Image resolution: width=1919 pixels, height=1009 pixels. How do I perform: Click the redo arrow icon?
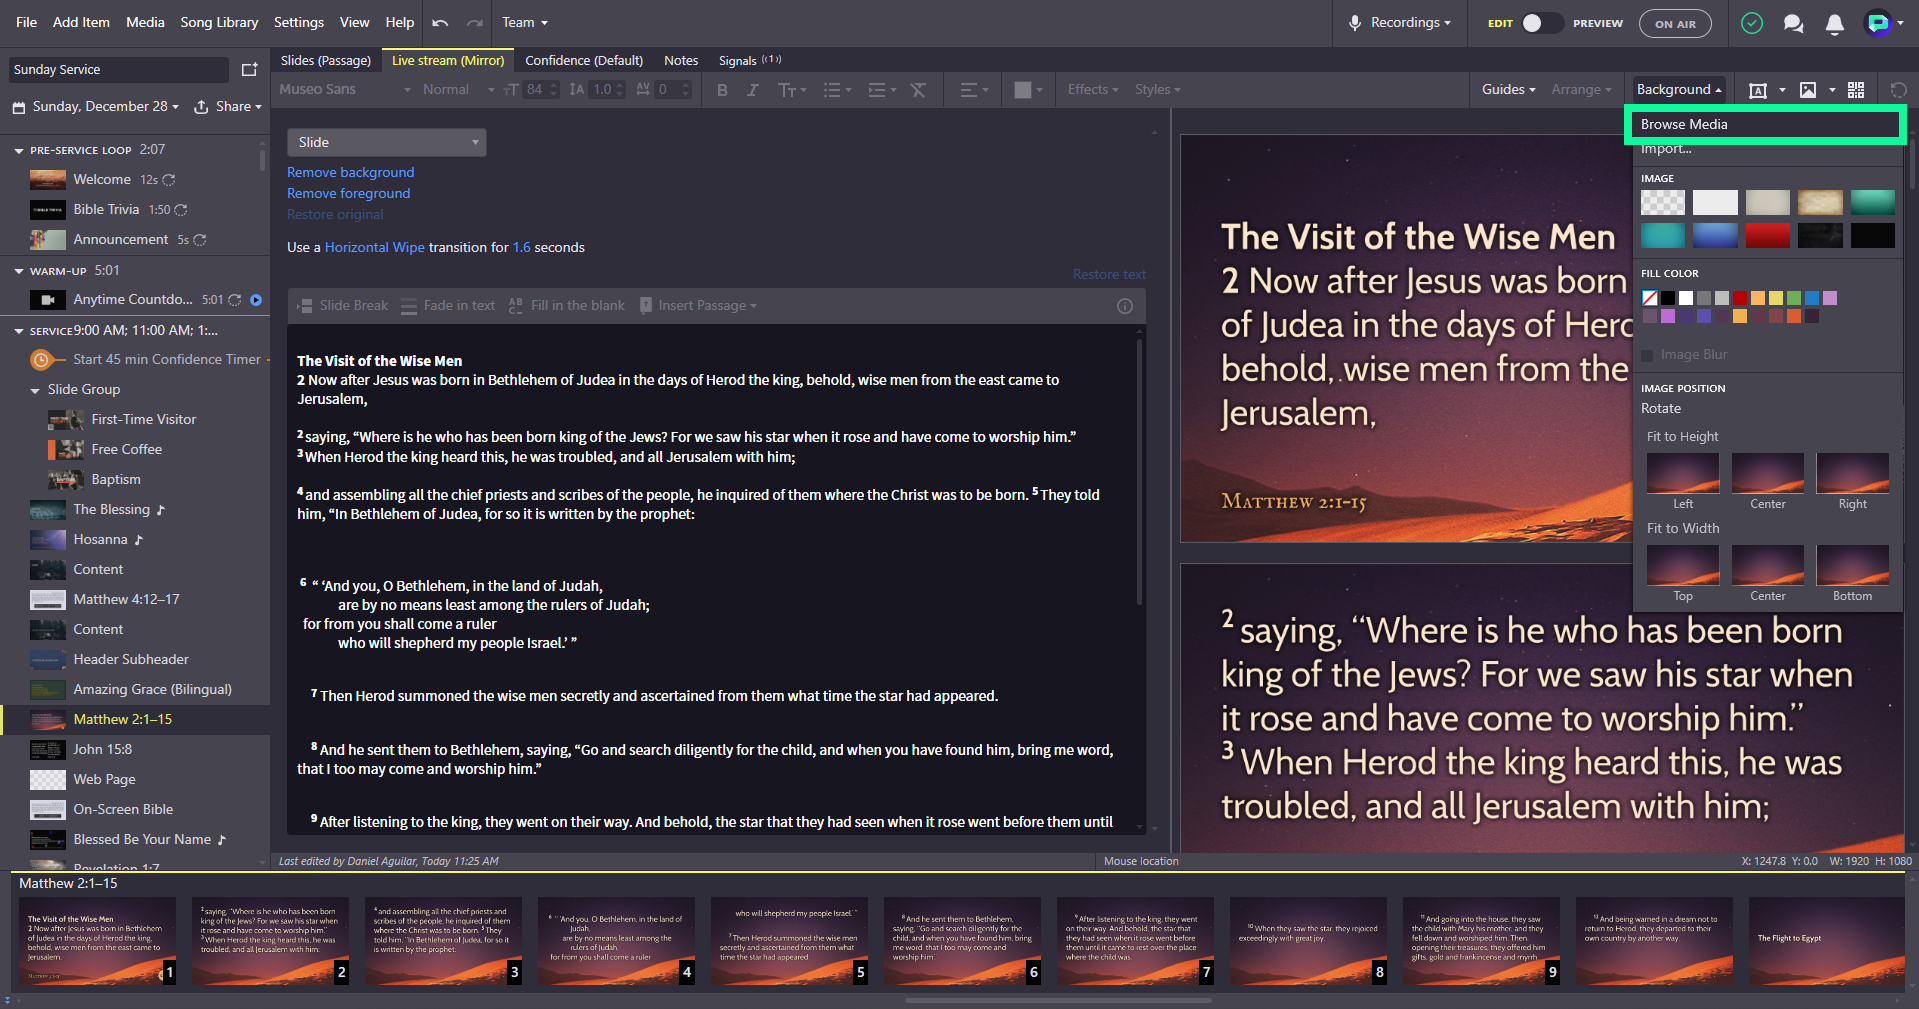click(x=475, y=22)
